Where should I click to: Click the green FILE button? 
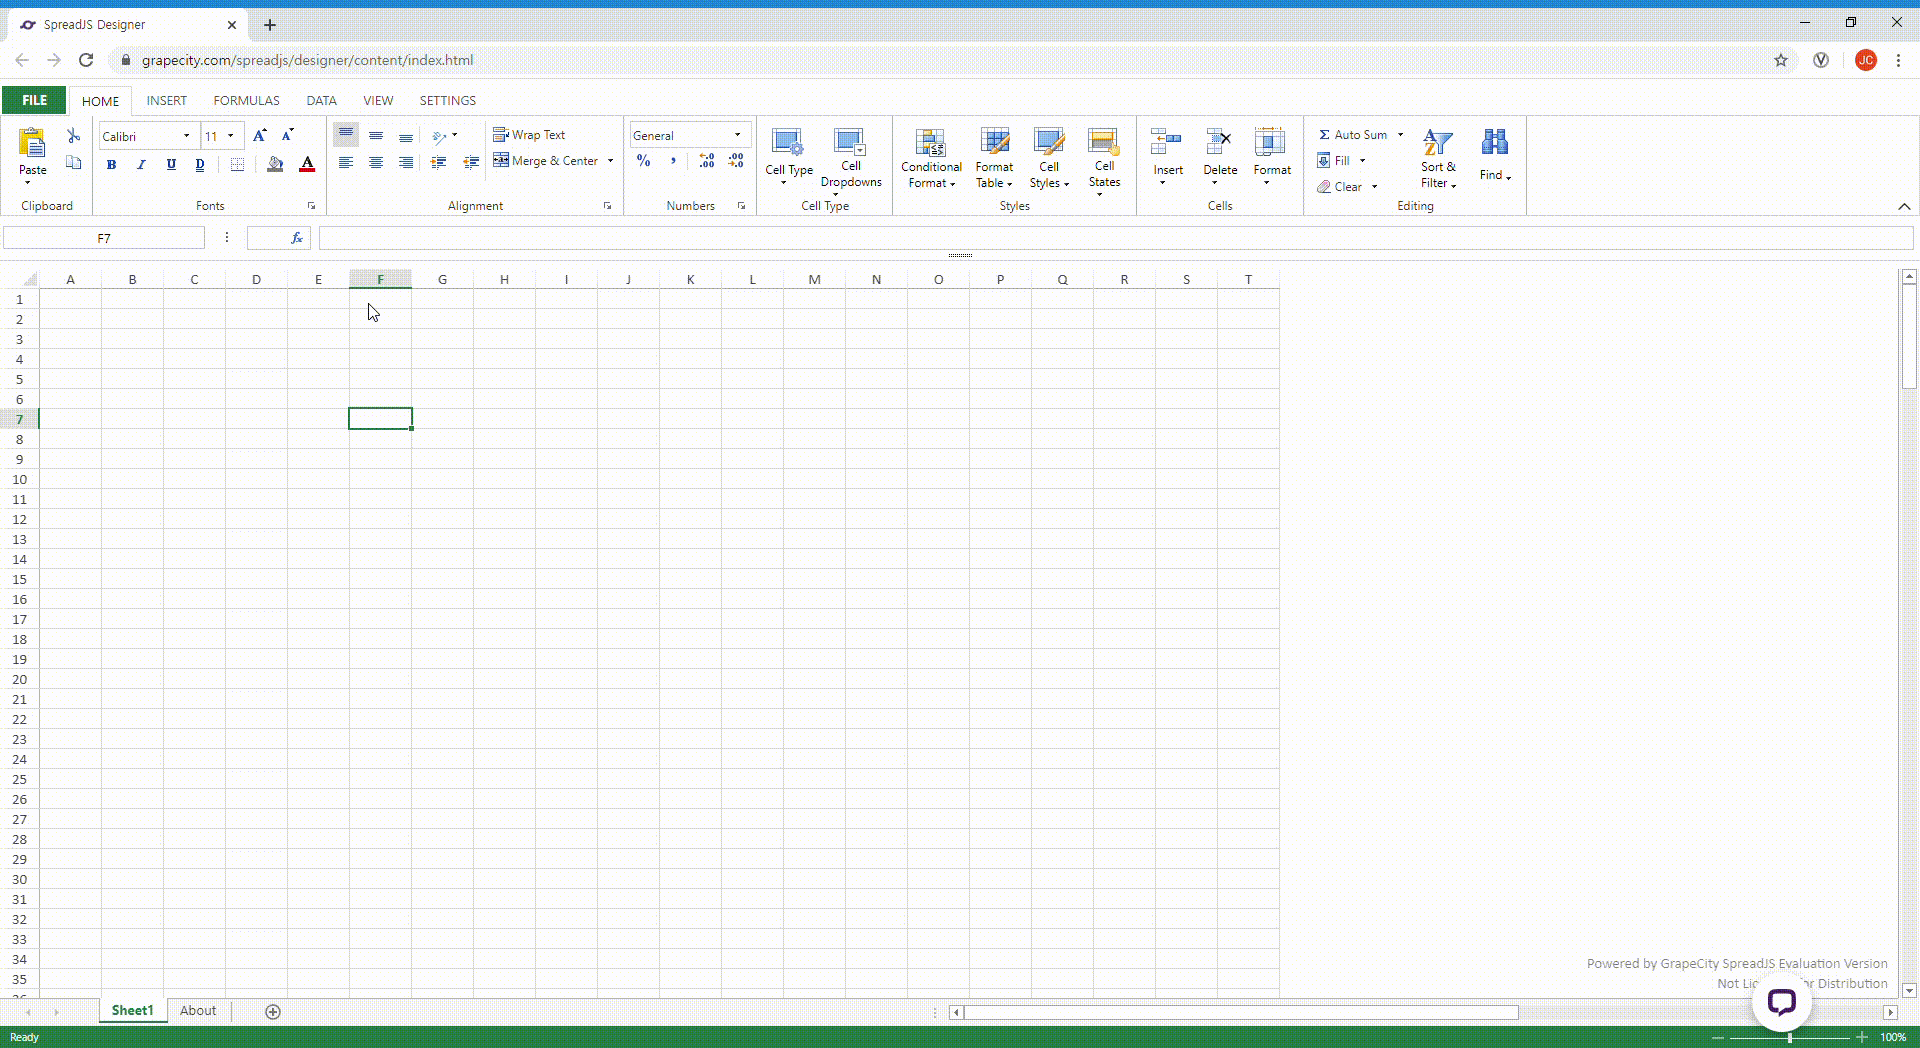(34, 100)
